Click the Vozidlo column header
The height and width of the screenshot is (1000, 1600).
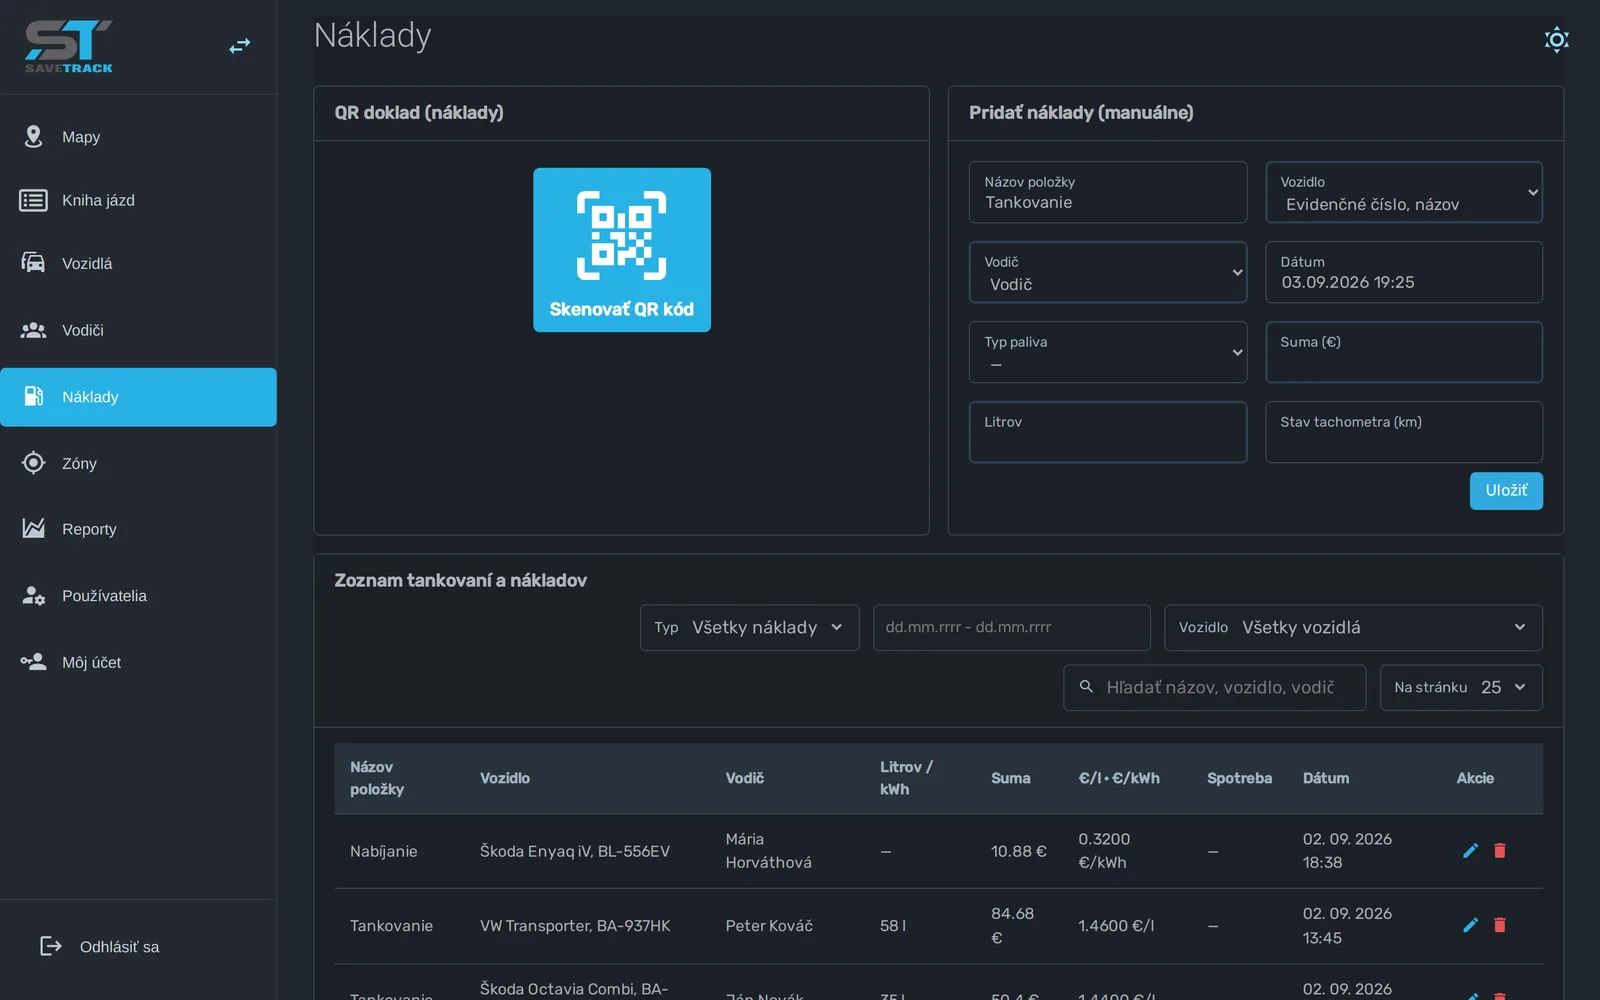[x=505, y=778]
